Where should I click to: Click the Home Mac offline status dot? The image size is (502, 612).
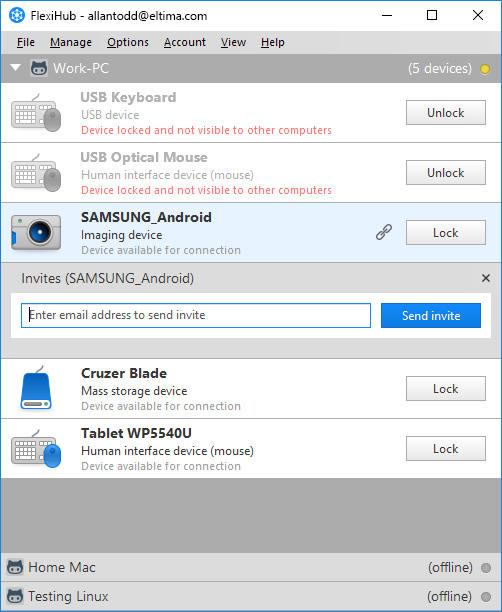pos(486,568)
